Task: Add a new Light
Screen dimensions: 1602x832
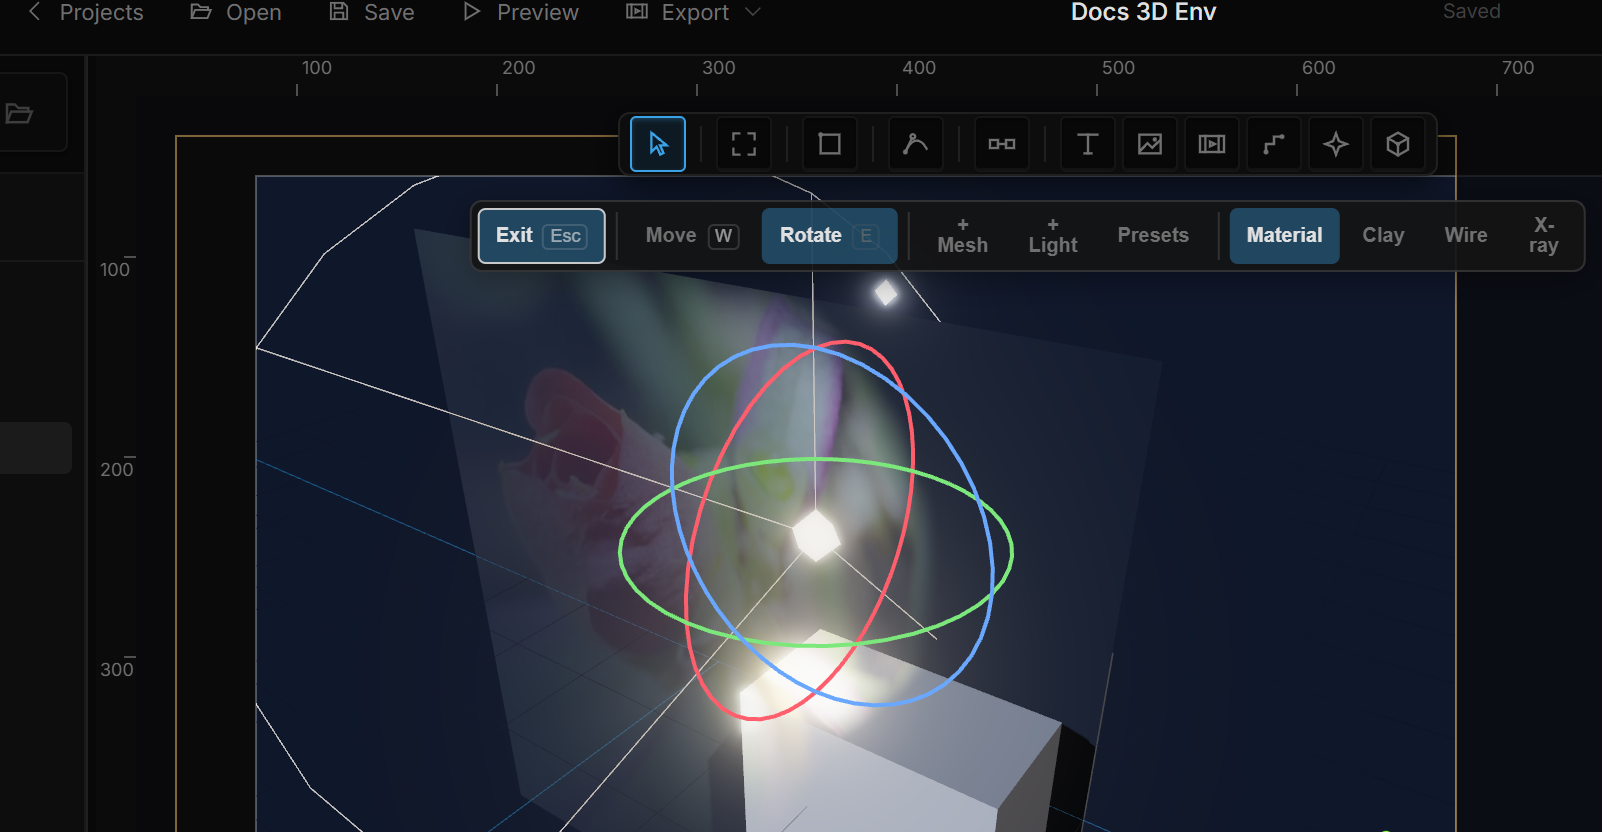Action: 1053,236
